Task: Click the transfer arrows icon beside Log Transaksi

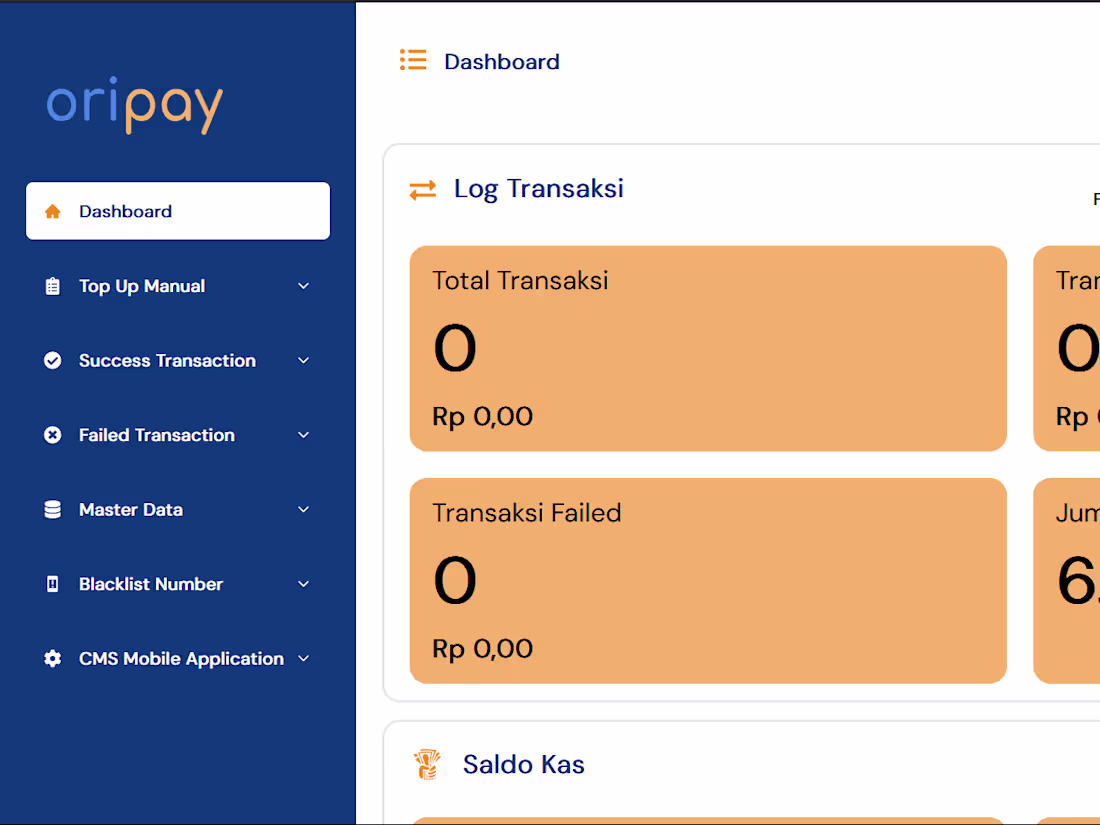Action: (x=422, y=189)
